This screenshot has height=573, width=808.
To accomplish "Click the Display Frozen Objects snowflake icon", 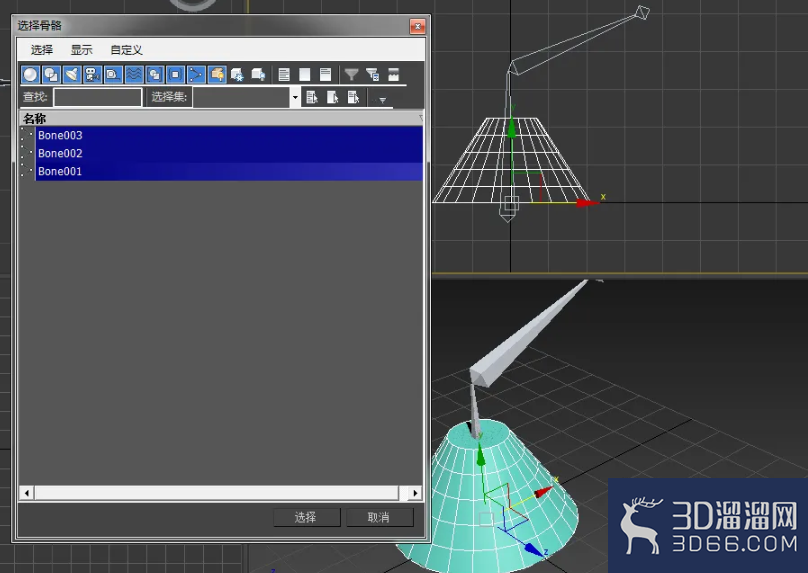I will [x=237, y=75].
